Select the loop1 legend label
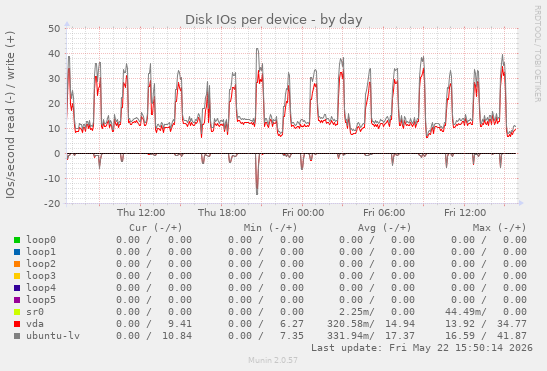 (x=41, y=252)
